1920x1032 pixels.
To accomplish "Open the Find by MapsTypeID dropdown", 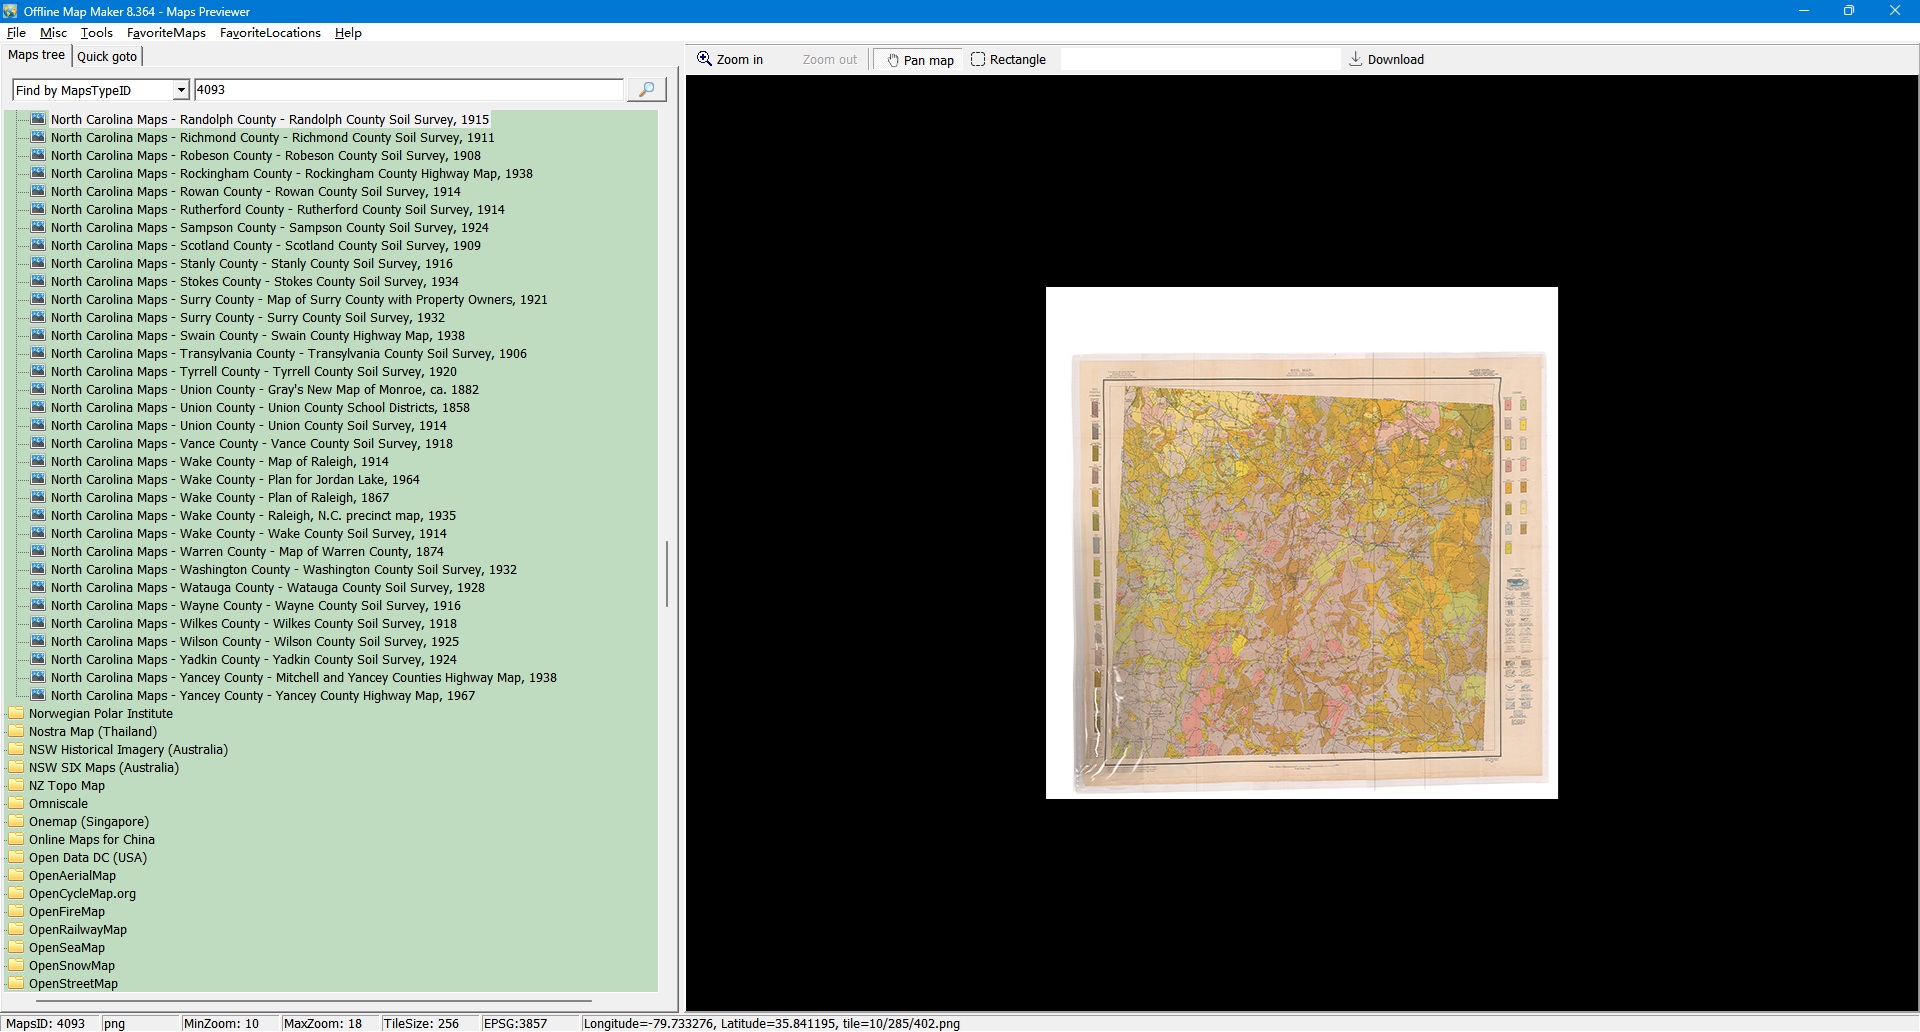I will click(181, 90).
